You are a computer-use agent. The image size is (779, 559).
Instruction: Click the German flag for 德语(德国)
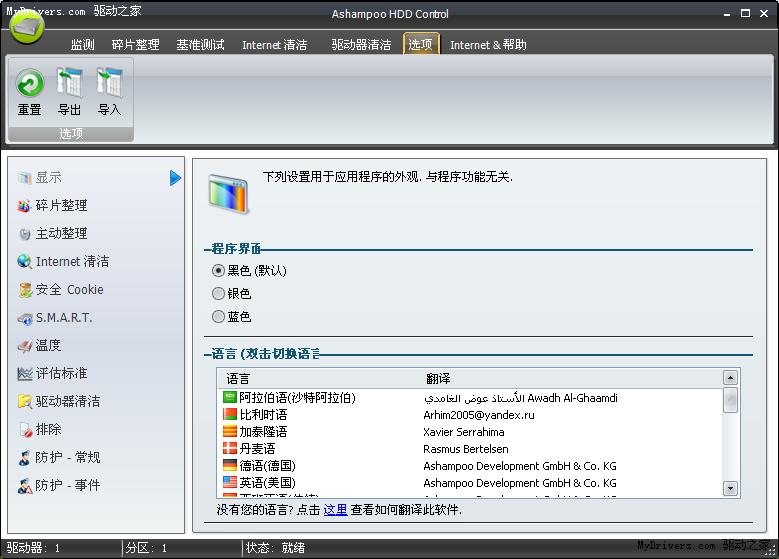point(230,465)
